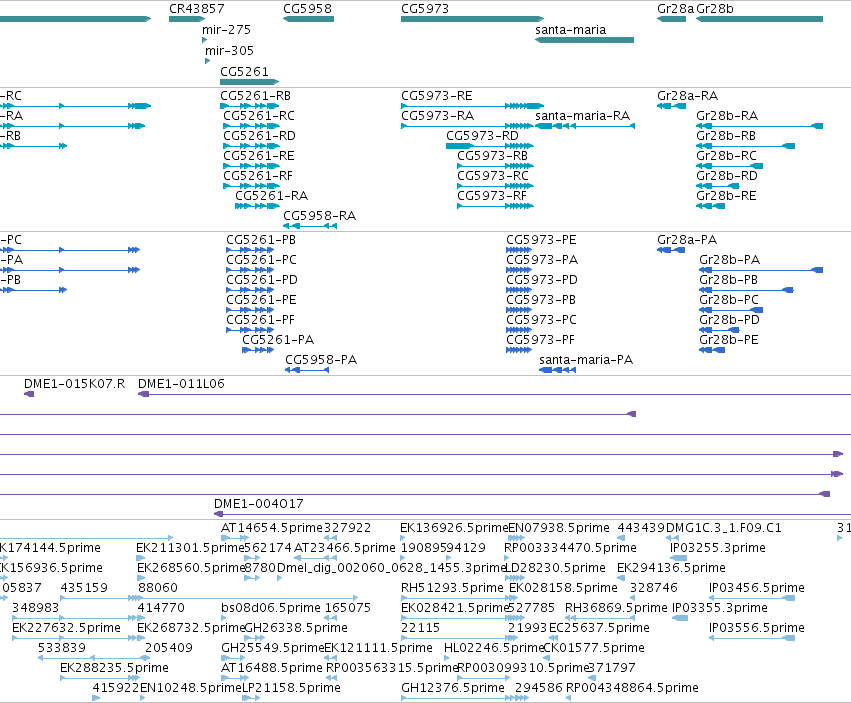The height and width of the screenshot is (703, 851).
Task: Select the Gr28b-PD protein label
Action: (729, 320)
